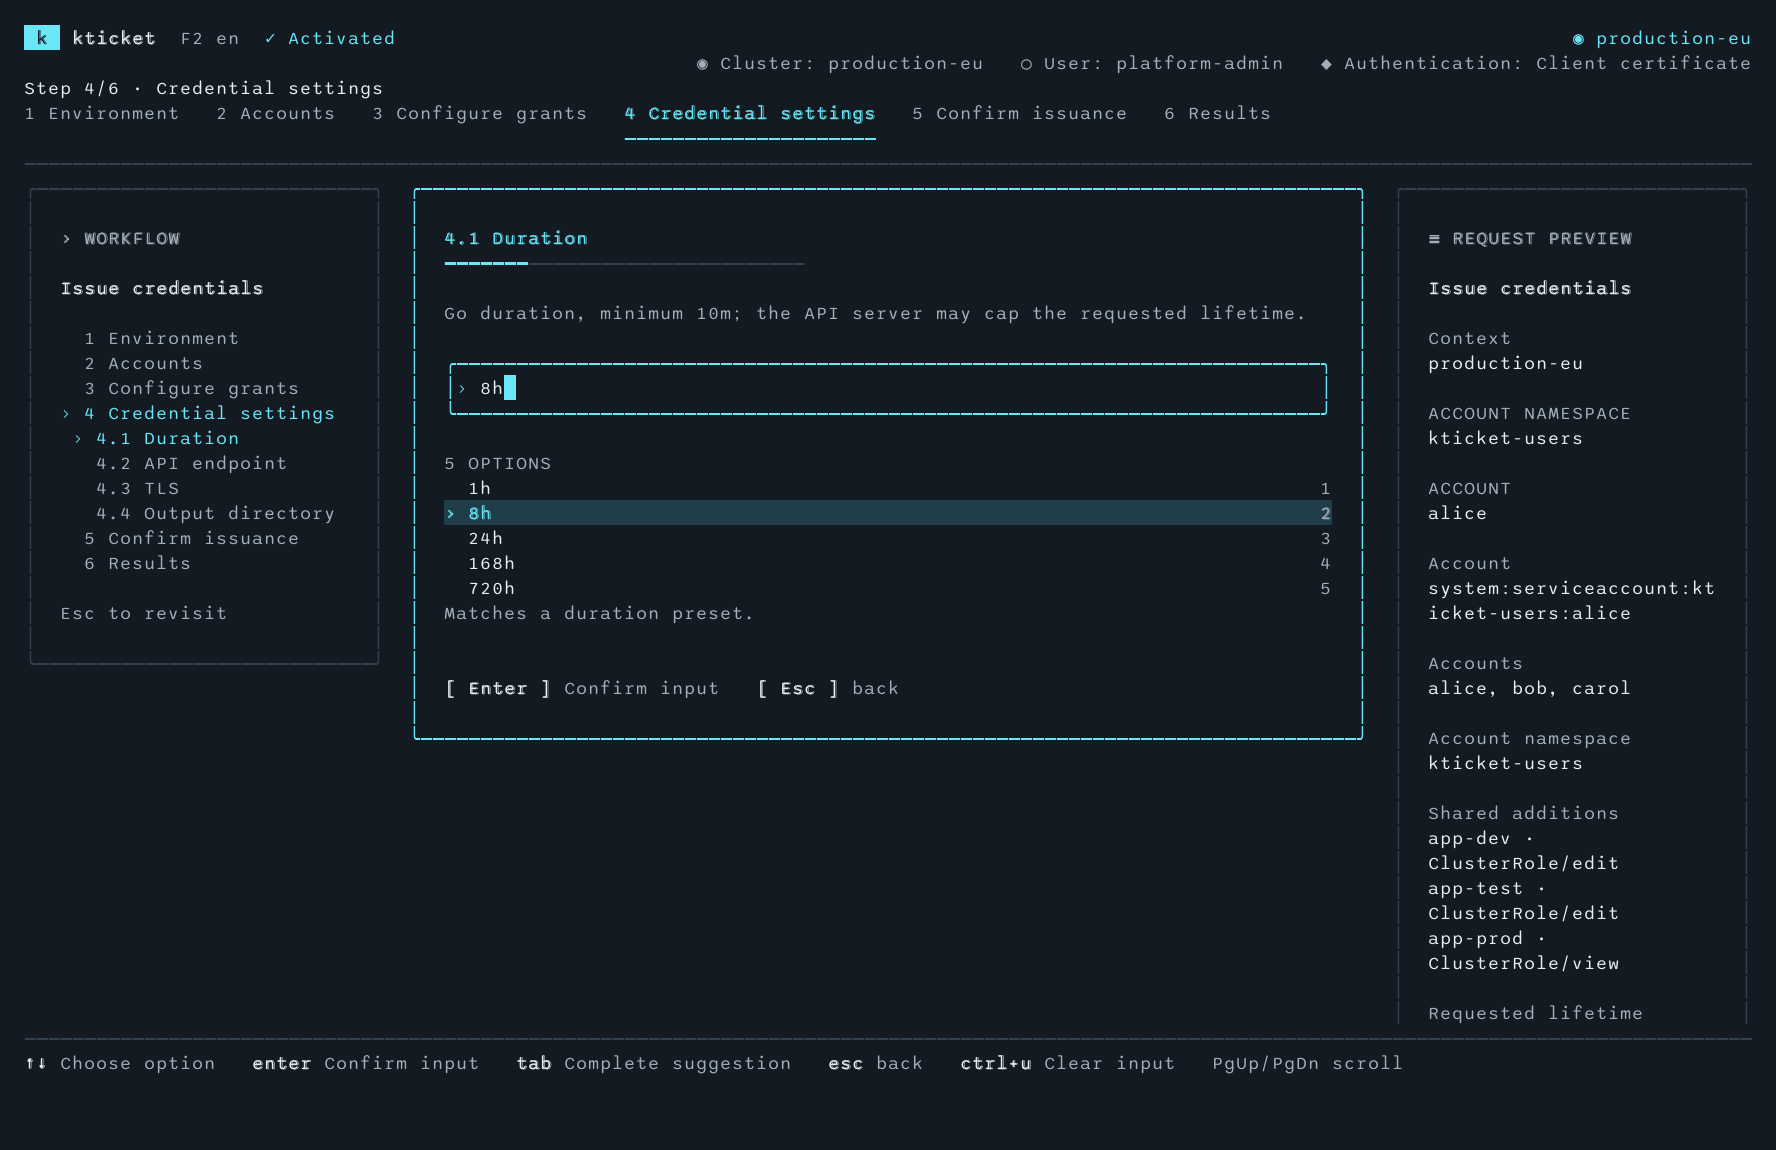Open the 6 Results step tab
The height and width of the screenshot is (1150, 1776).
pyautogui.click(x=1218, y=113)
